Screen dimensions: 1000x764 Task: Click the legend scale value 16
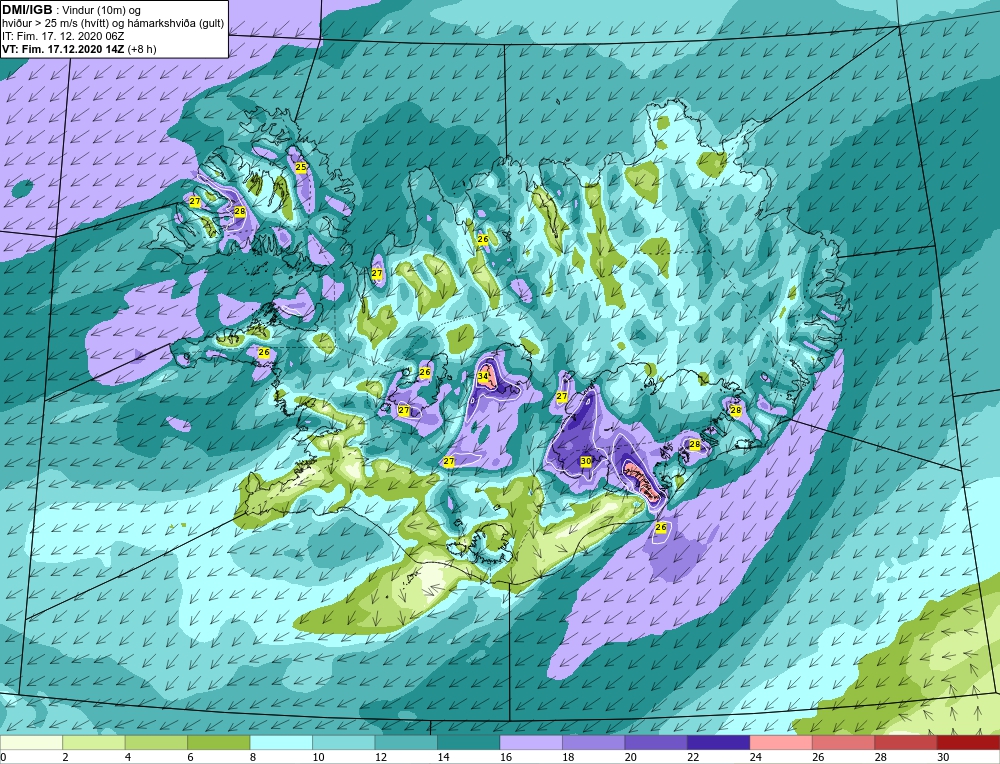[506, 757]
